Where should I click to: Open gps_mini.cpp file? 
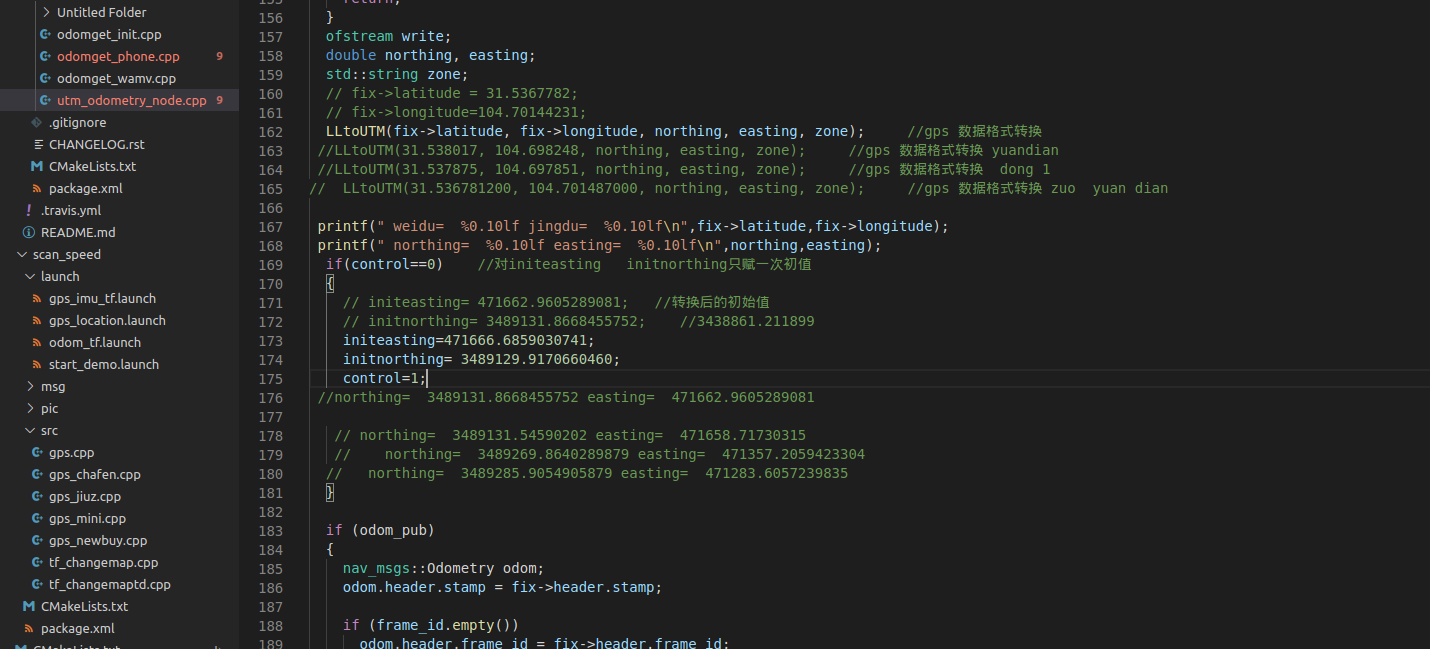[x=87, y=518]
